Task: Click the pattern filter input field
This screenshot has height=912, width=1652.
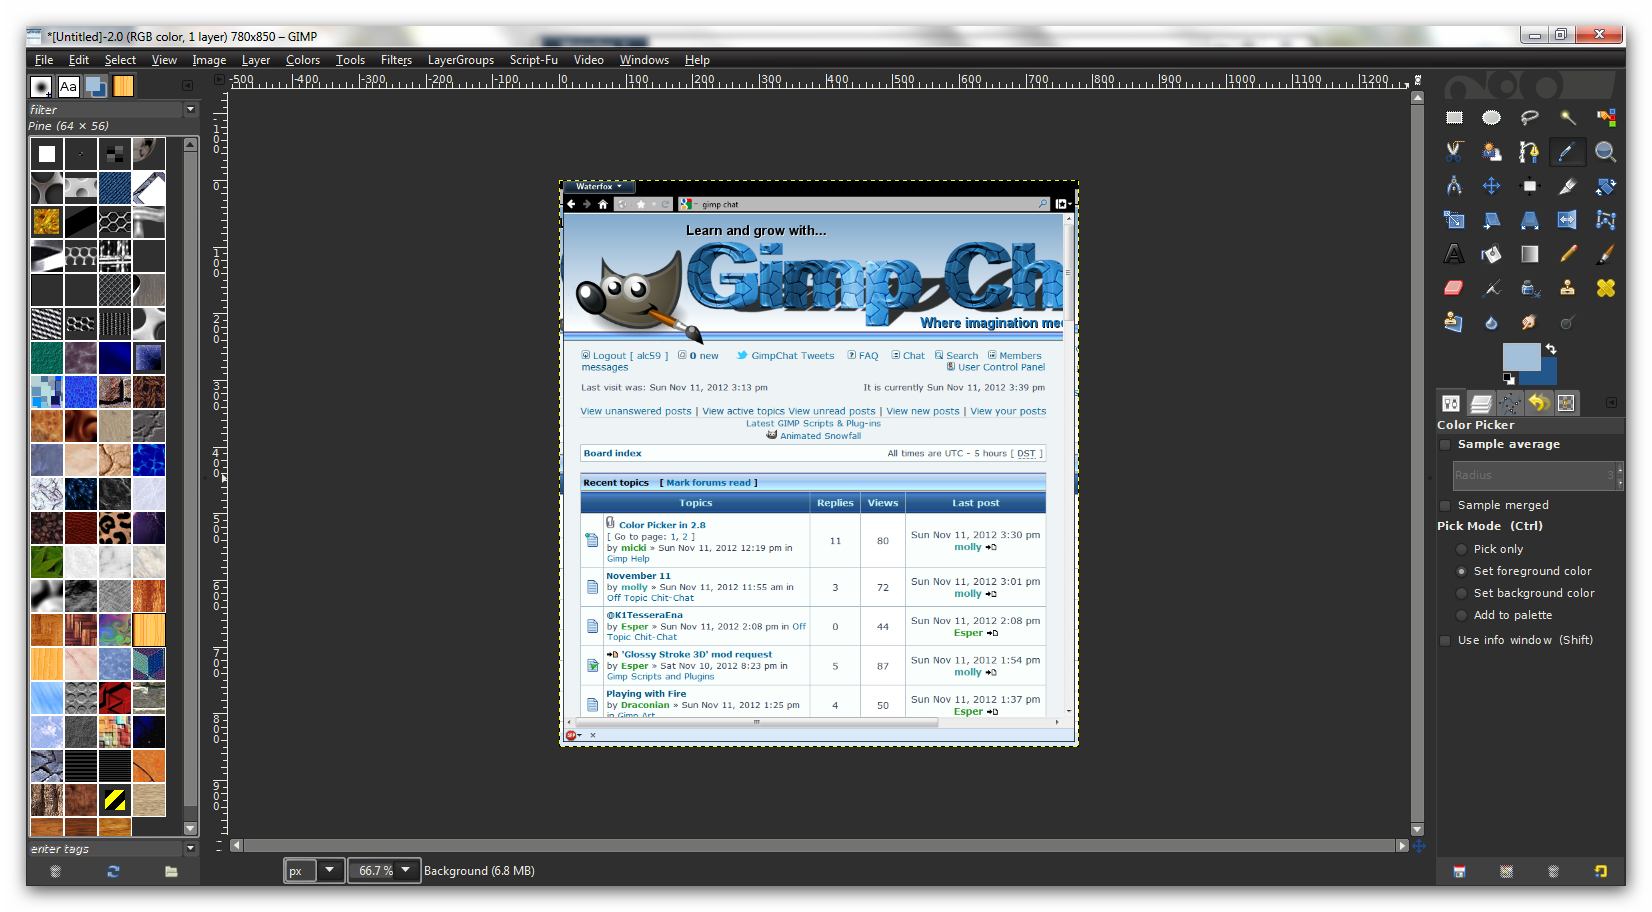Action: (x=105, y=109)
